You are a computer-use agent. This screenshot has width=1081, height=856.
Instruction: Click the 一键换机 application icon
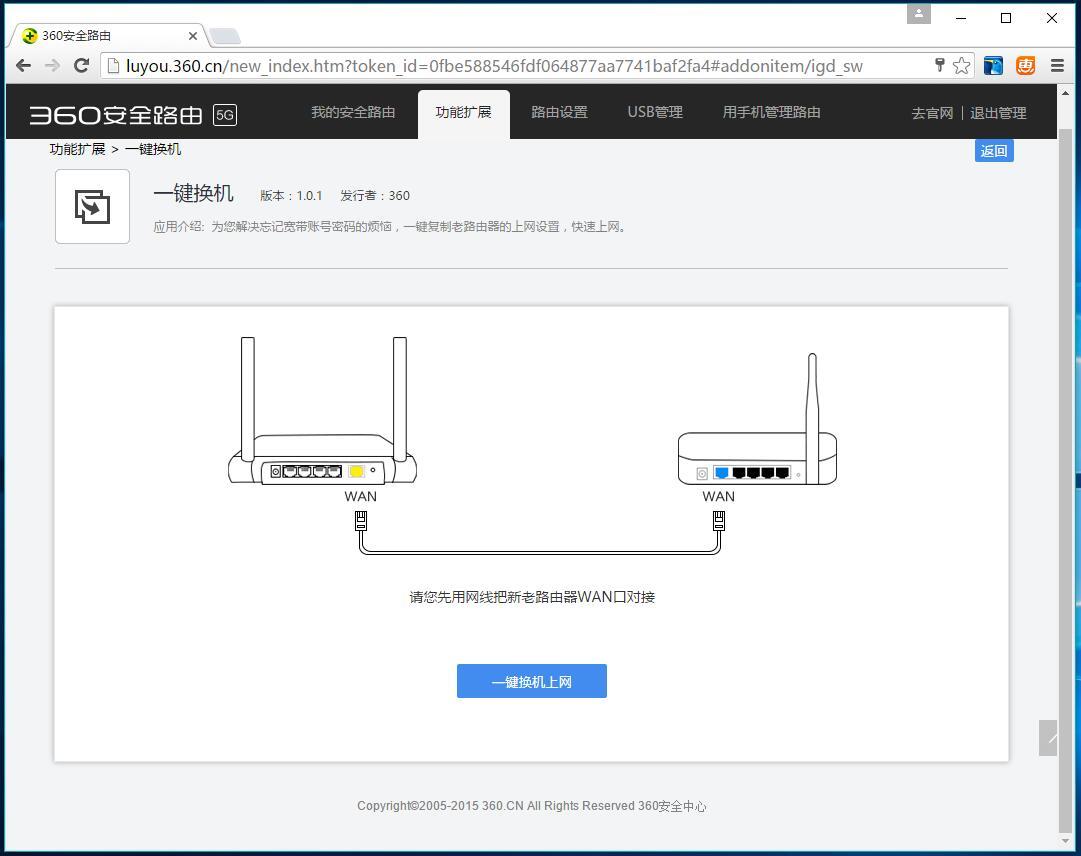(92, 206)
